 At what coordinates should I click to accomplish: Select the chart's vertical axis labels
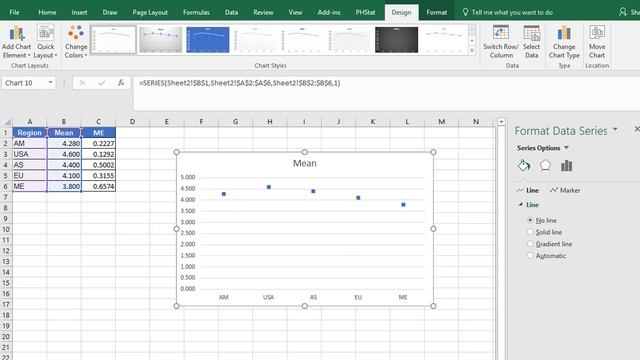click(187, 233)
